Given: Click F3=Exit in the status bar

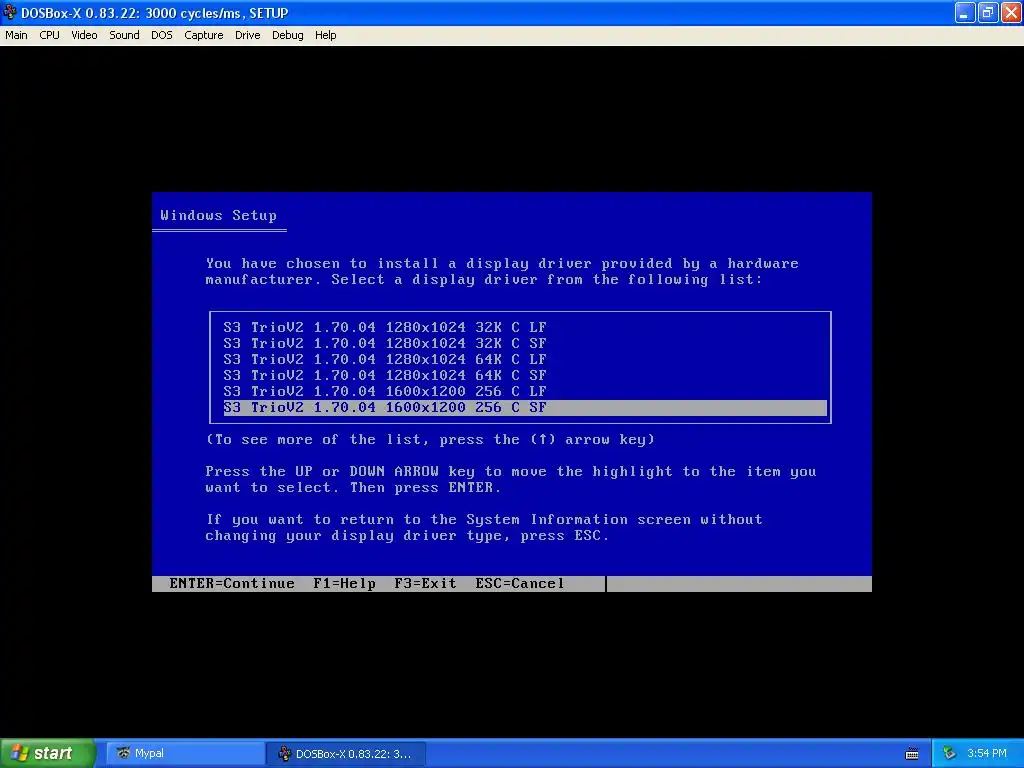Looking at the screenshot, I should [x=425, y=584].
